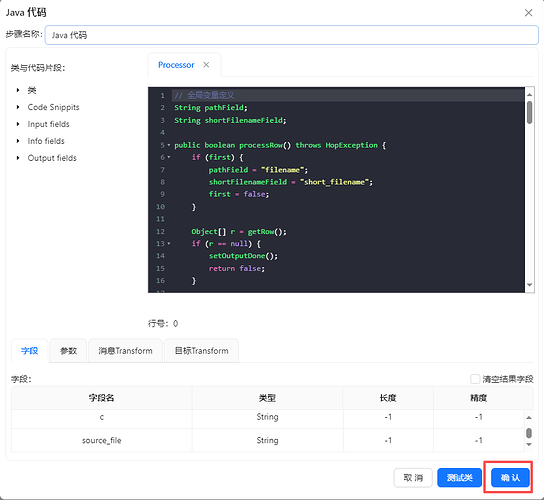Click the 取消 button
The image size is (544, 500).
click(x=413, y=478)
